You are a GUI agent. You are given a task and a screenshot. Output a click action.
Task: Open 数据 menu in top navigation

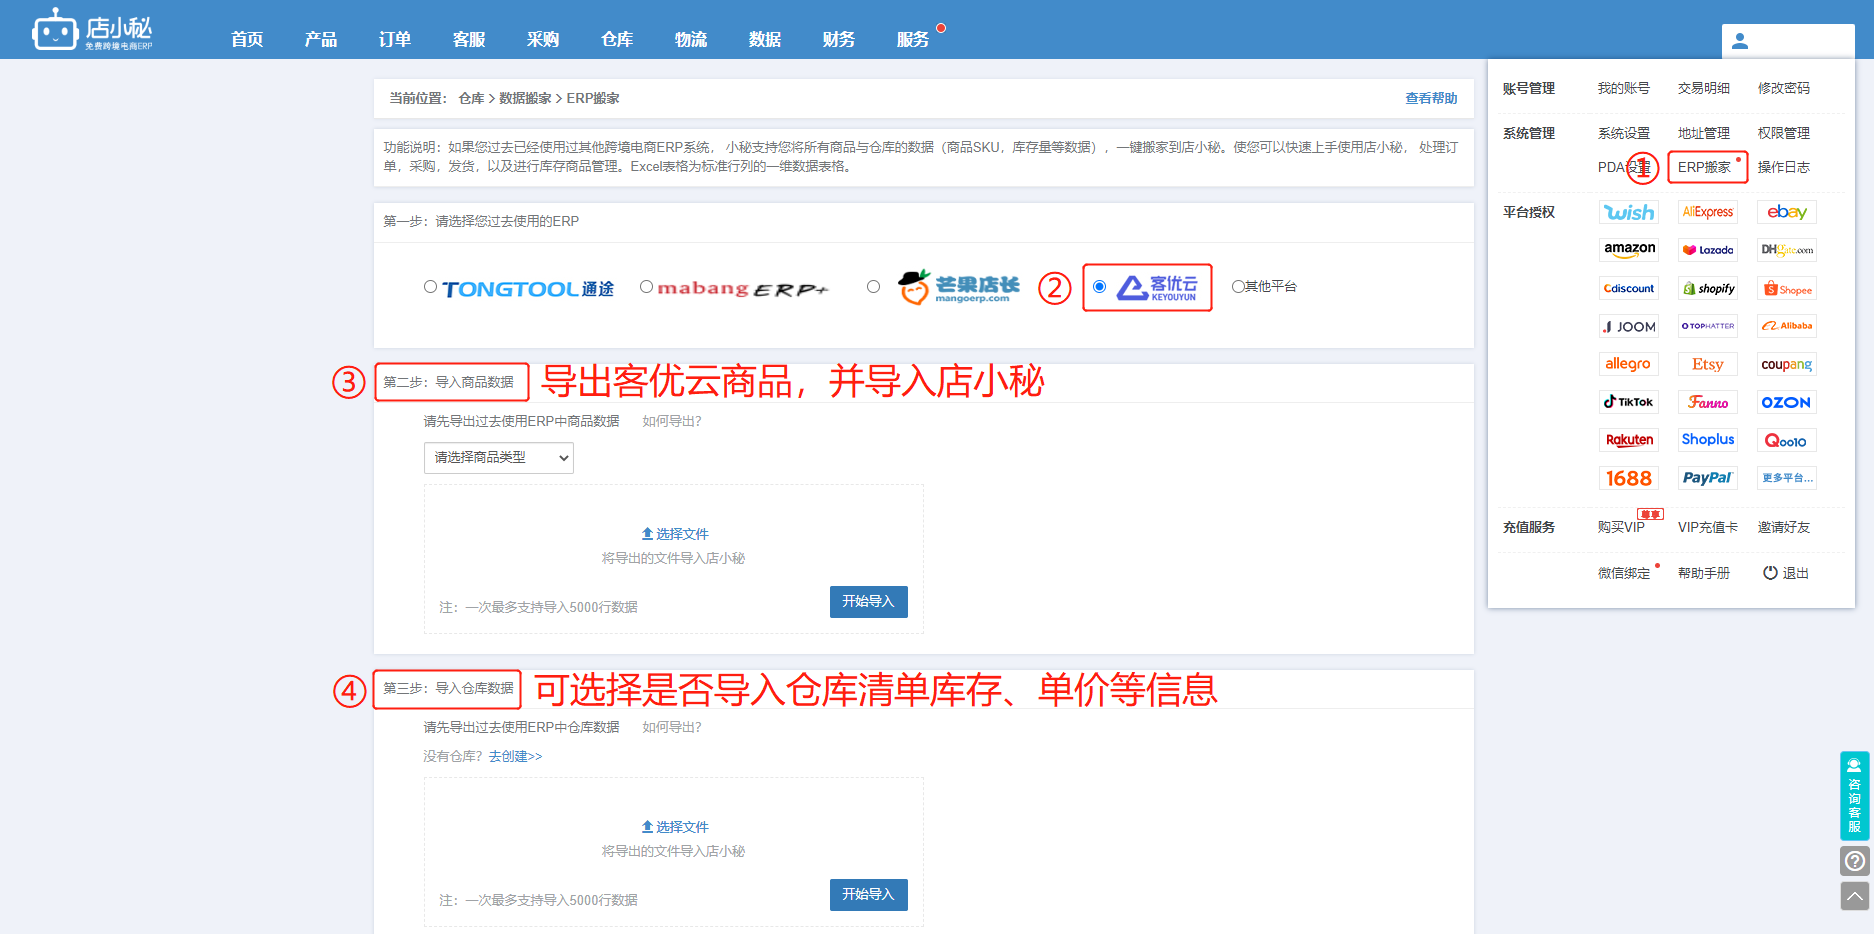(765, 39)
